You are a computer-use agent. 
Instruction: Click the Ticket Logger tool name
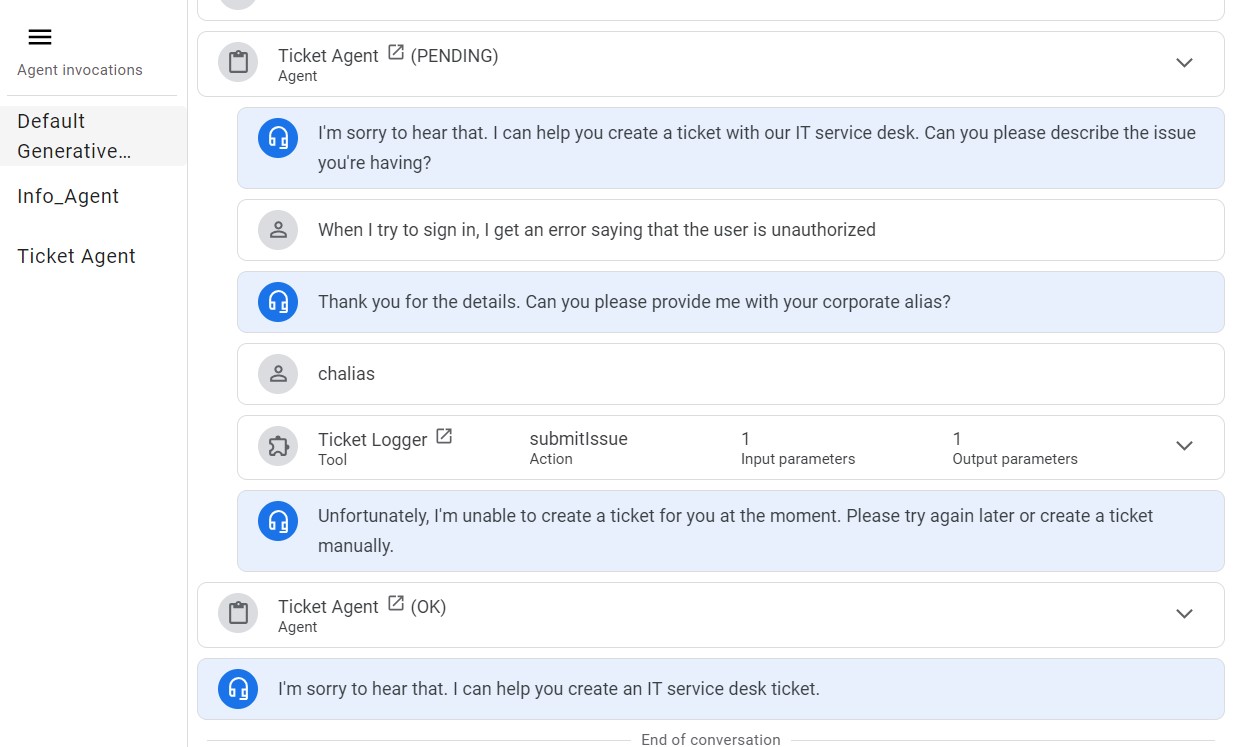[x=372, y=440]
